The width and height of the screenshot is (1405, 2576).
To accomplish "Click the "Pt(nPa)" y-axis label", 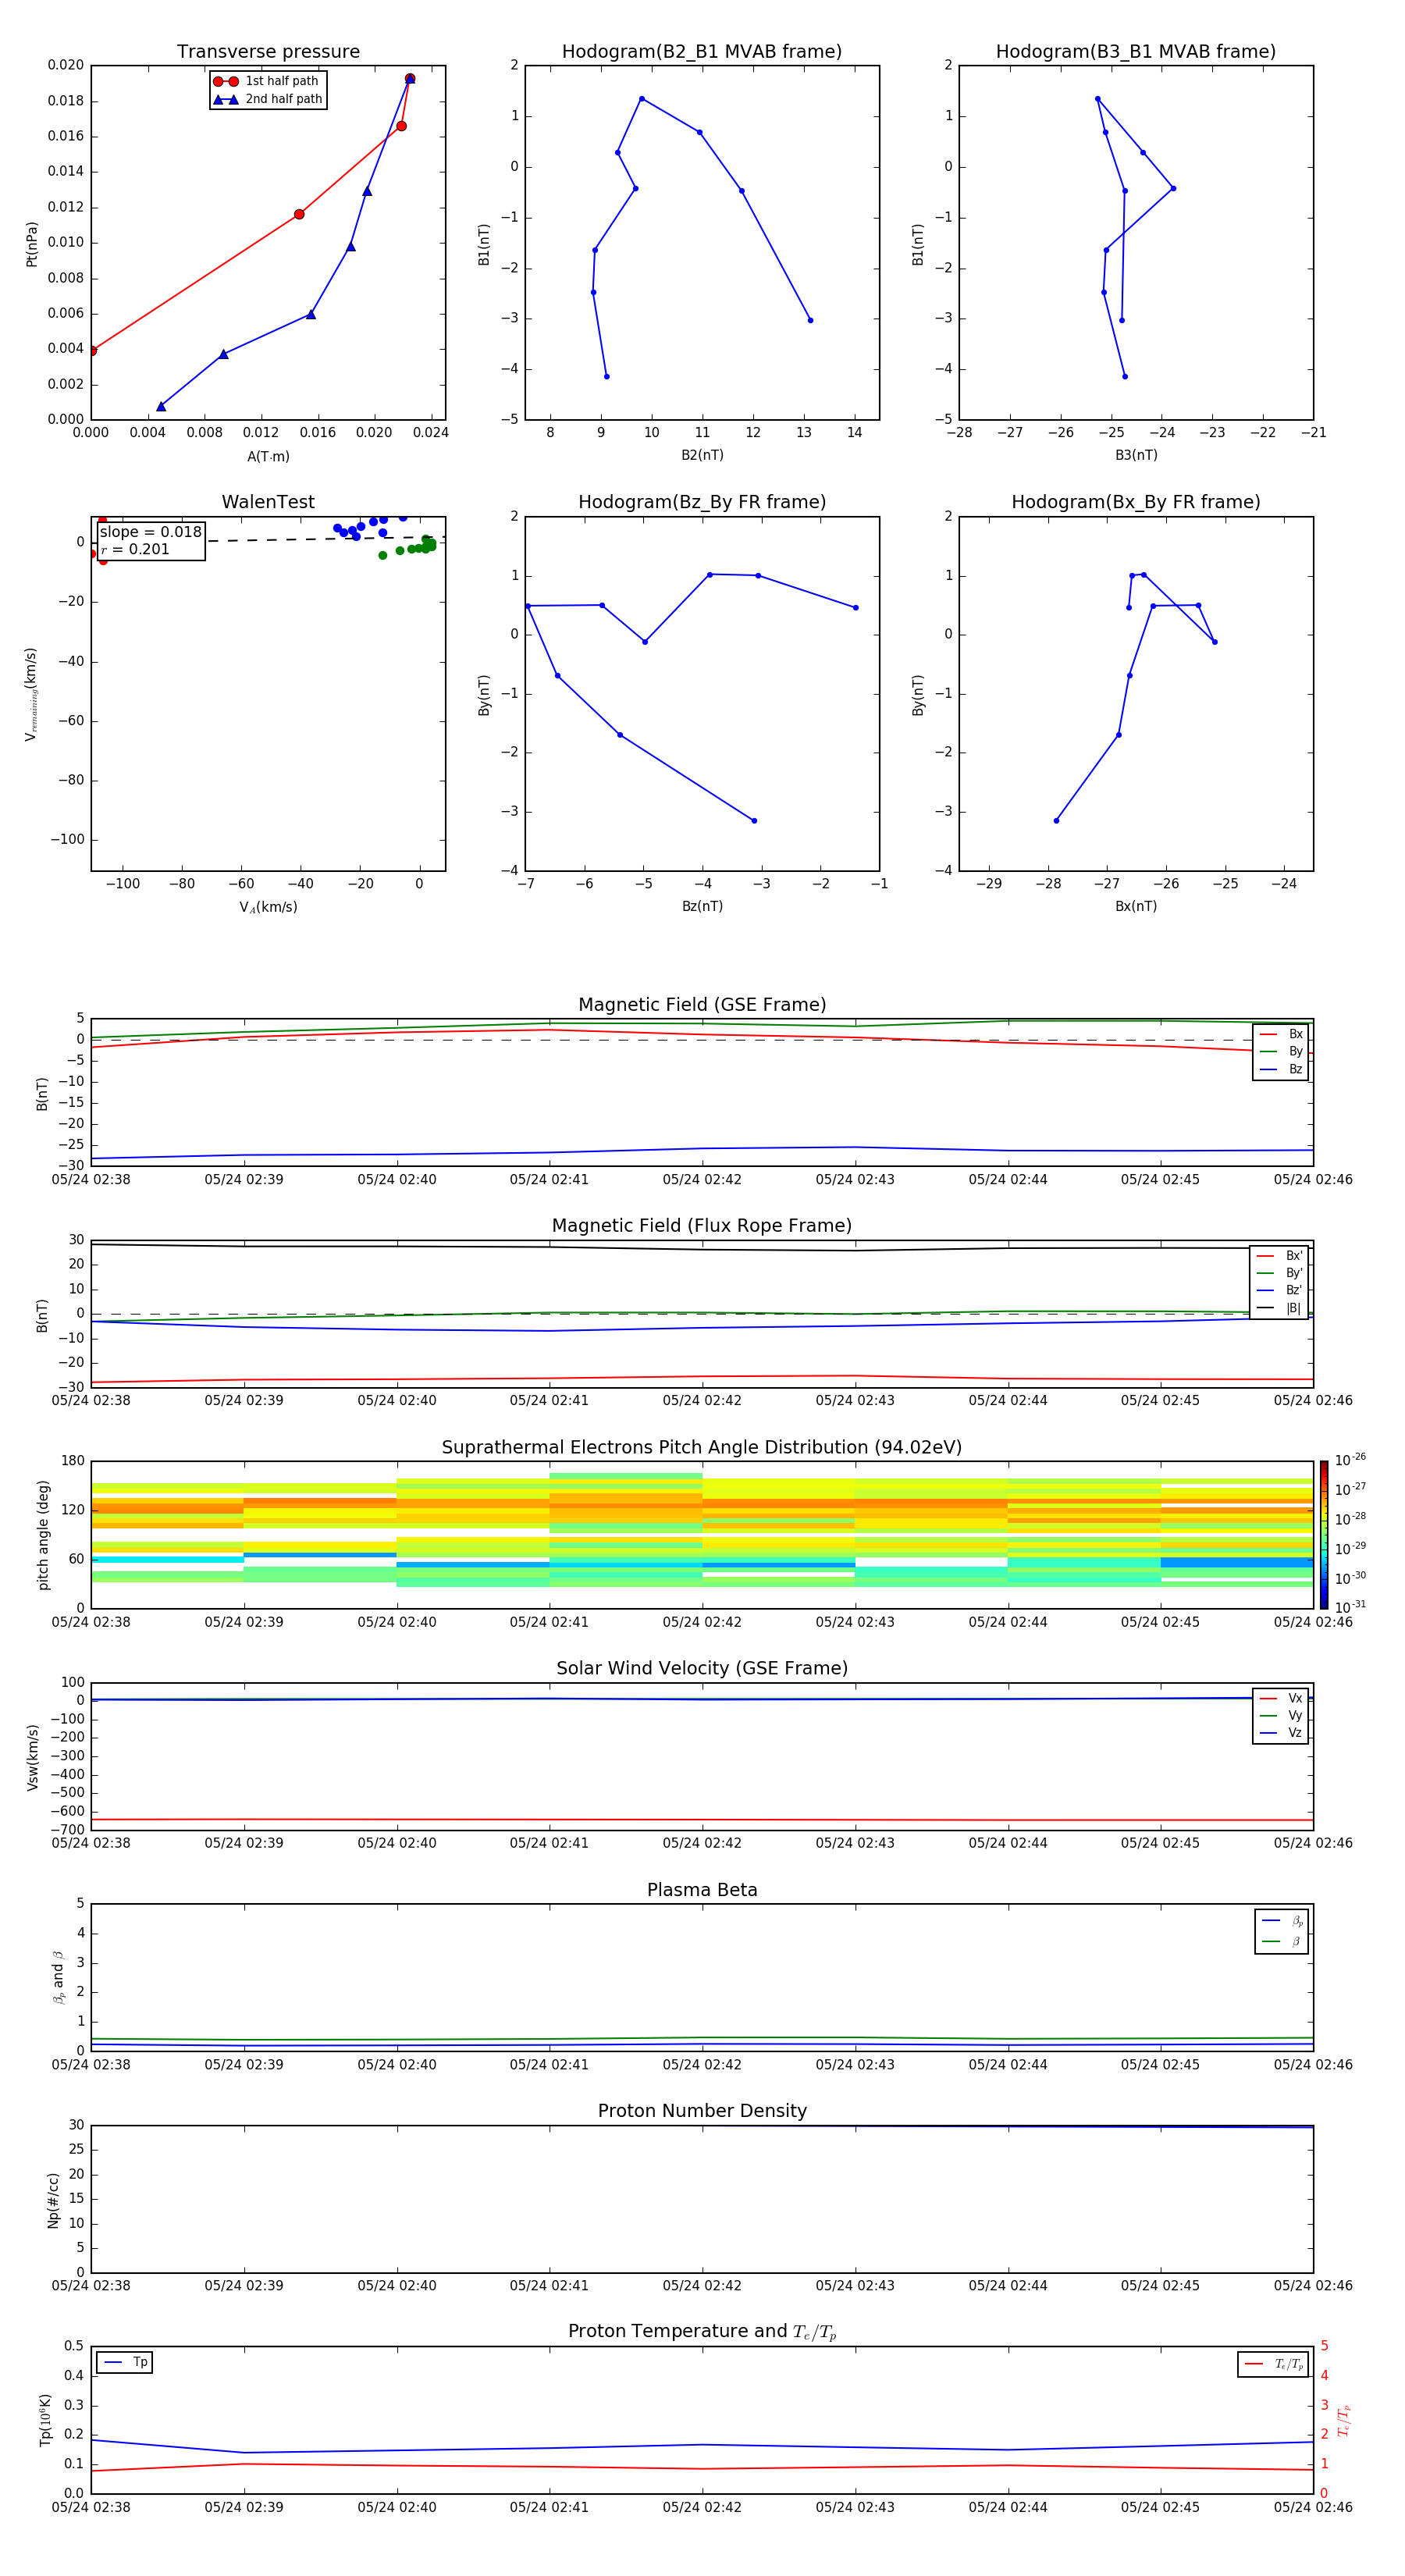I will (31, 244).
